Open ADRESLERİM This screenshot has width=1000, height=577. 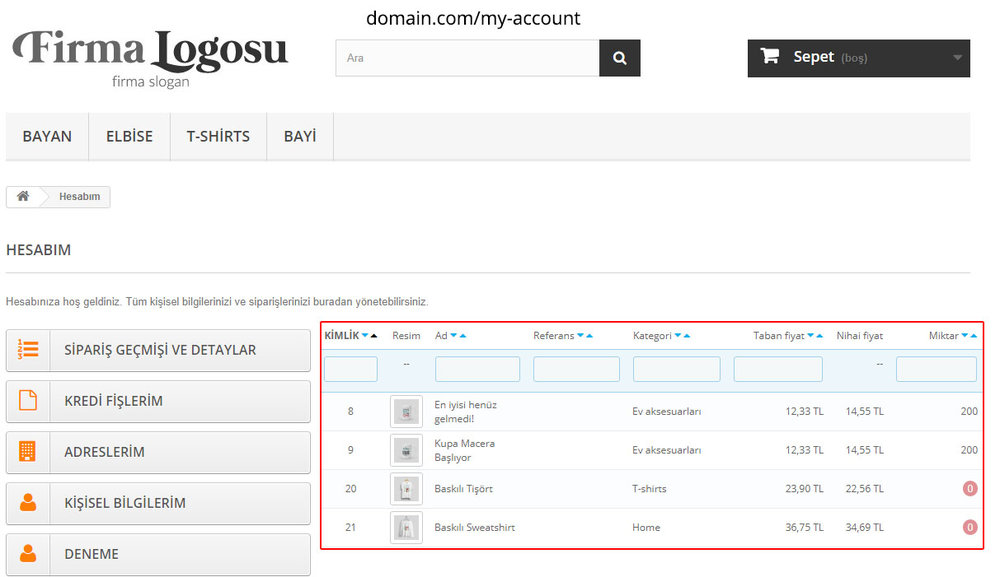158,452
